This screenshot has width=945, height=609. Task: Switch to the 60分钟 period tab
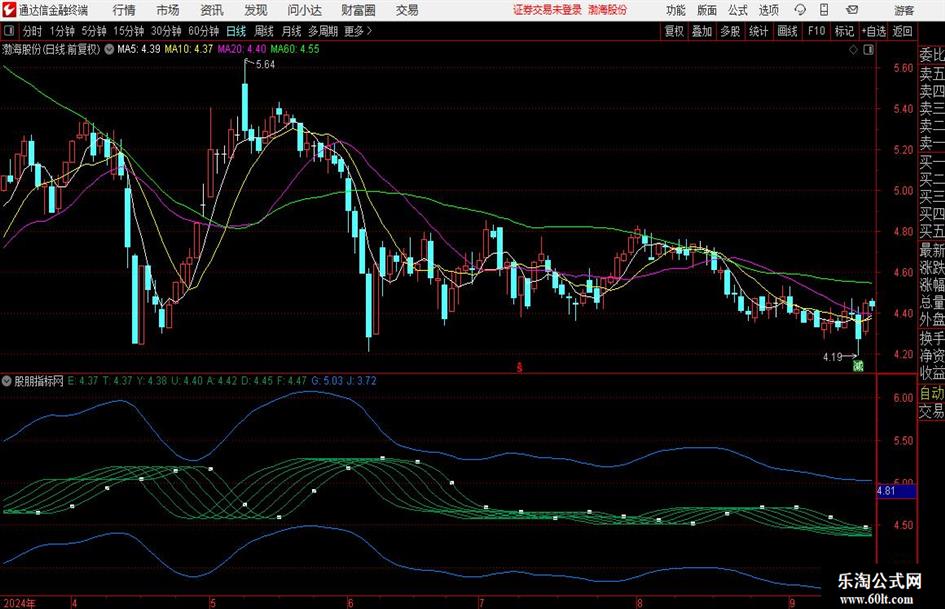click(x=203, y=31)
